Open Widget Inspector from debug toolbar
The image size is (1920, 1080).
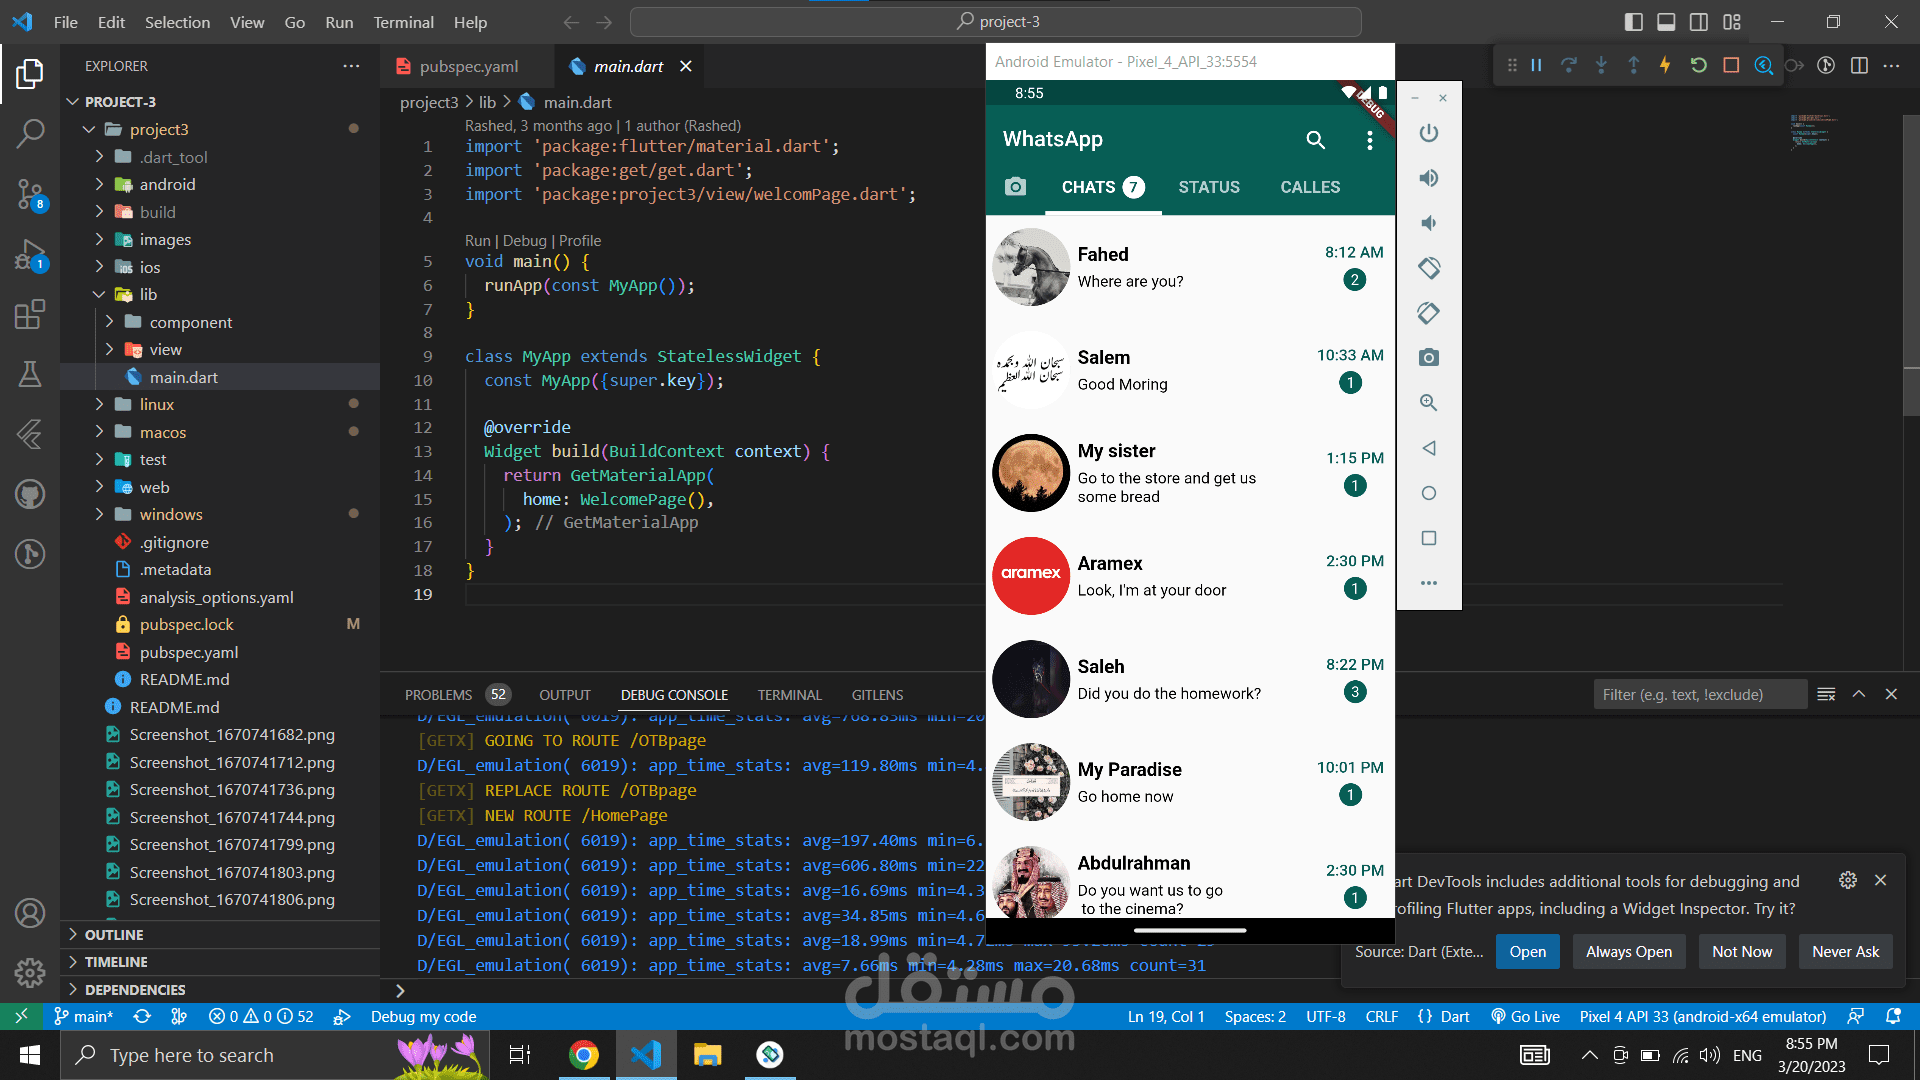[x=1763, y=65]
